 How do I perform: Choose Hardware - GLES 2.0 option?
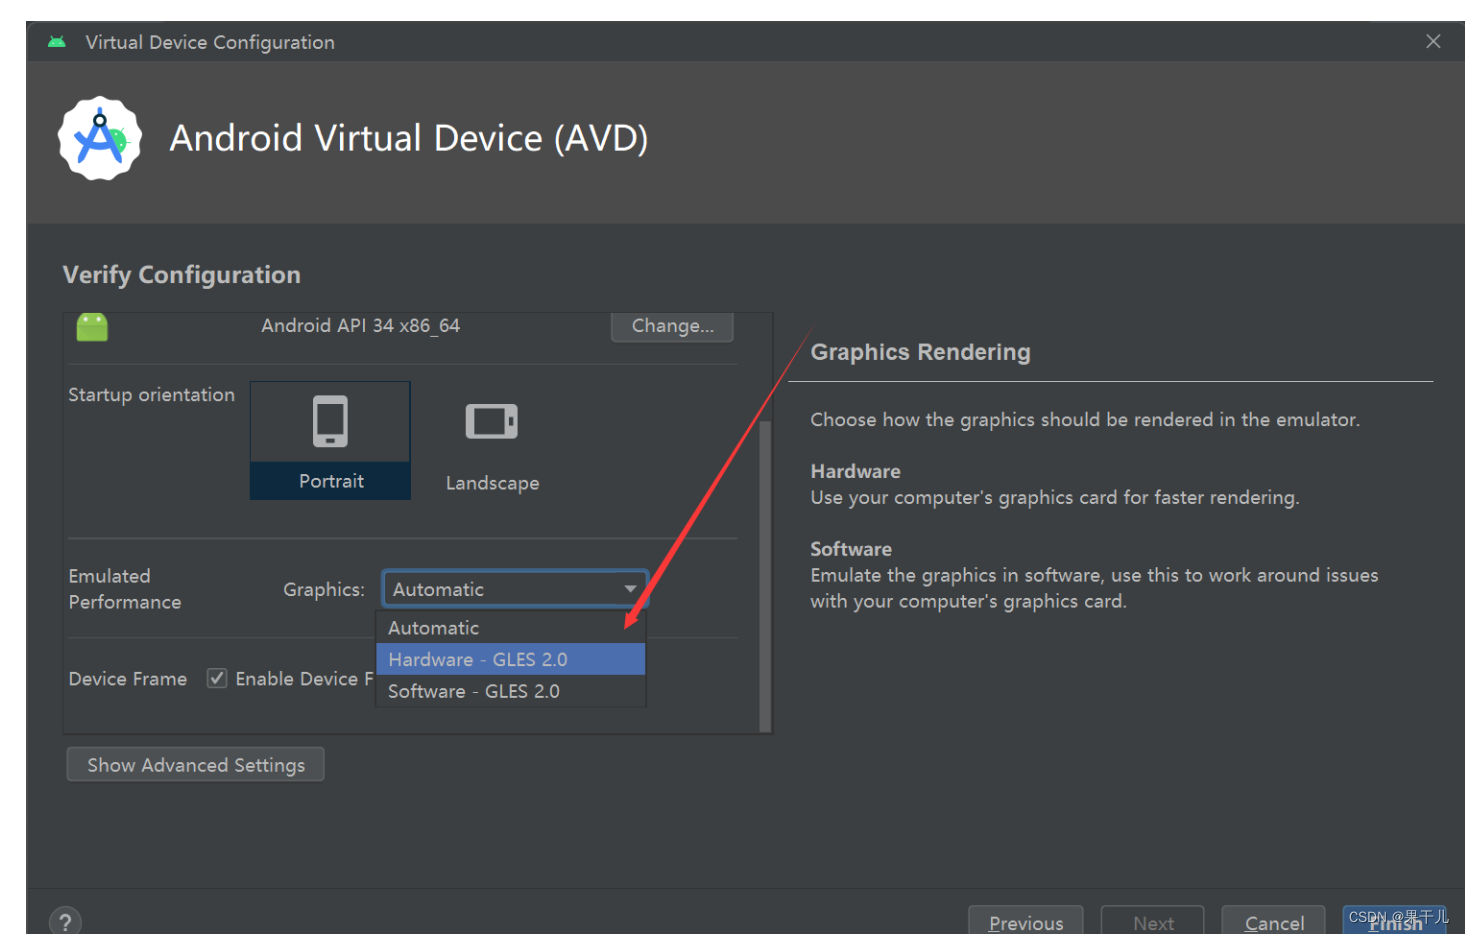pos(511,659)
